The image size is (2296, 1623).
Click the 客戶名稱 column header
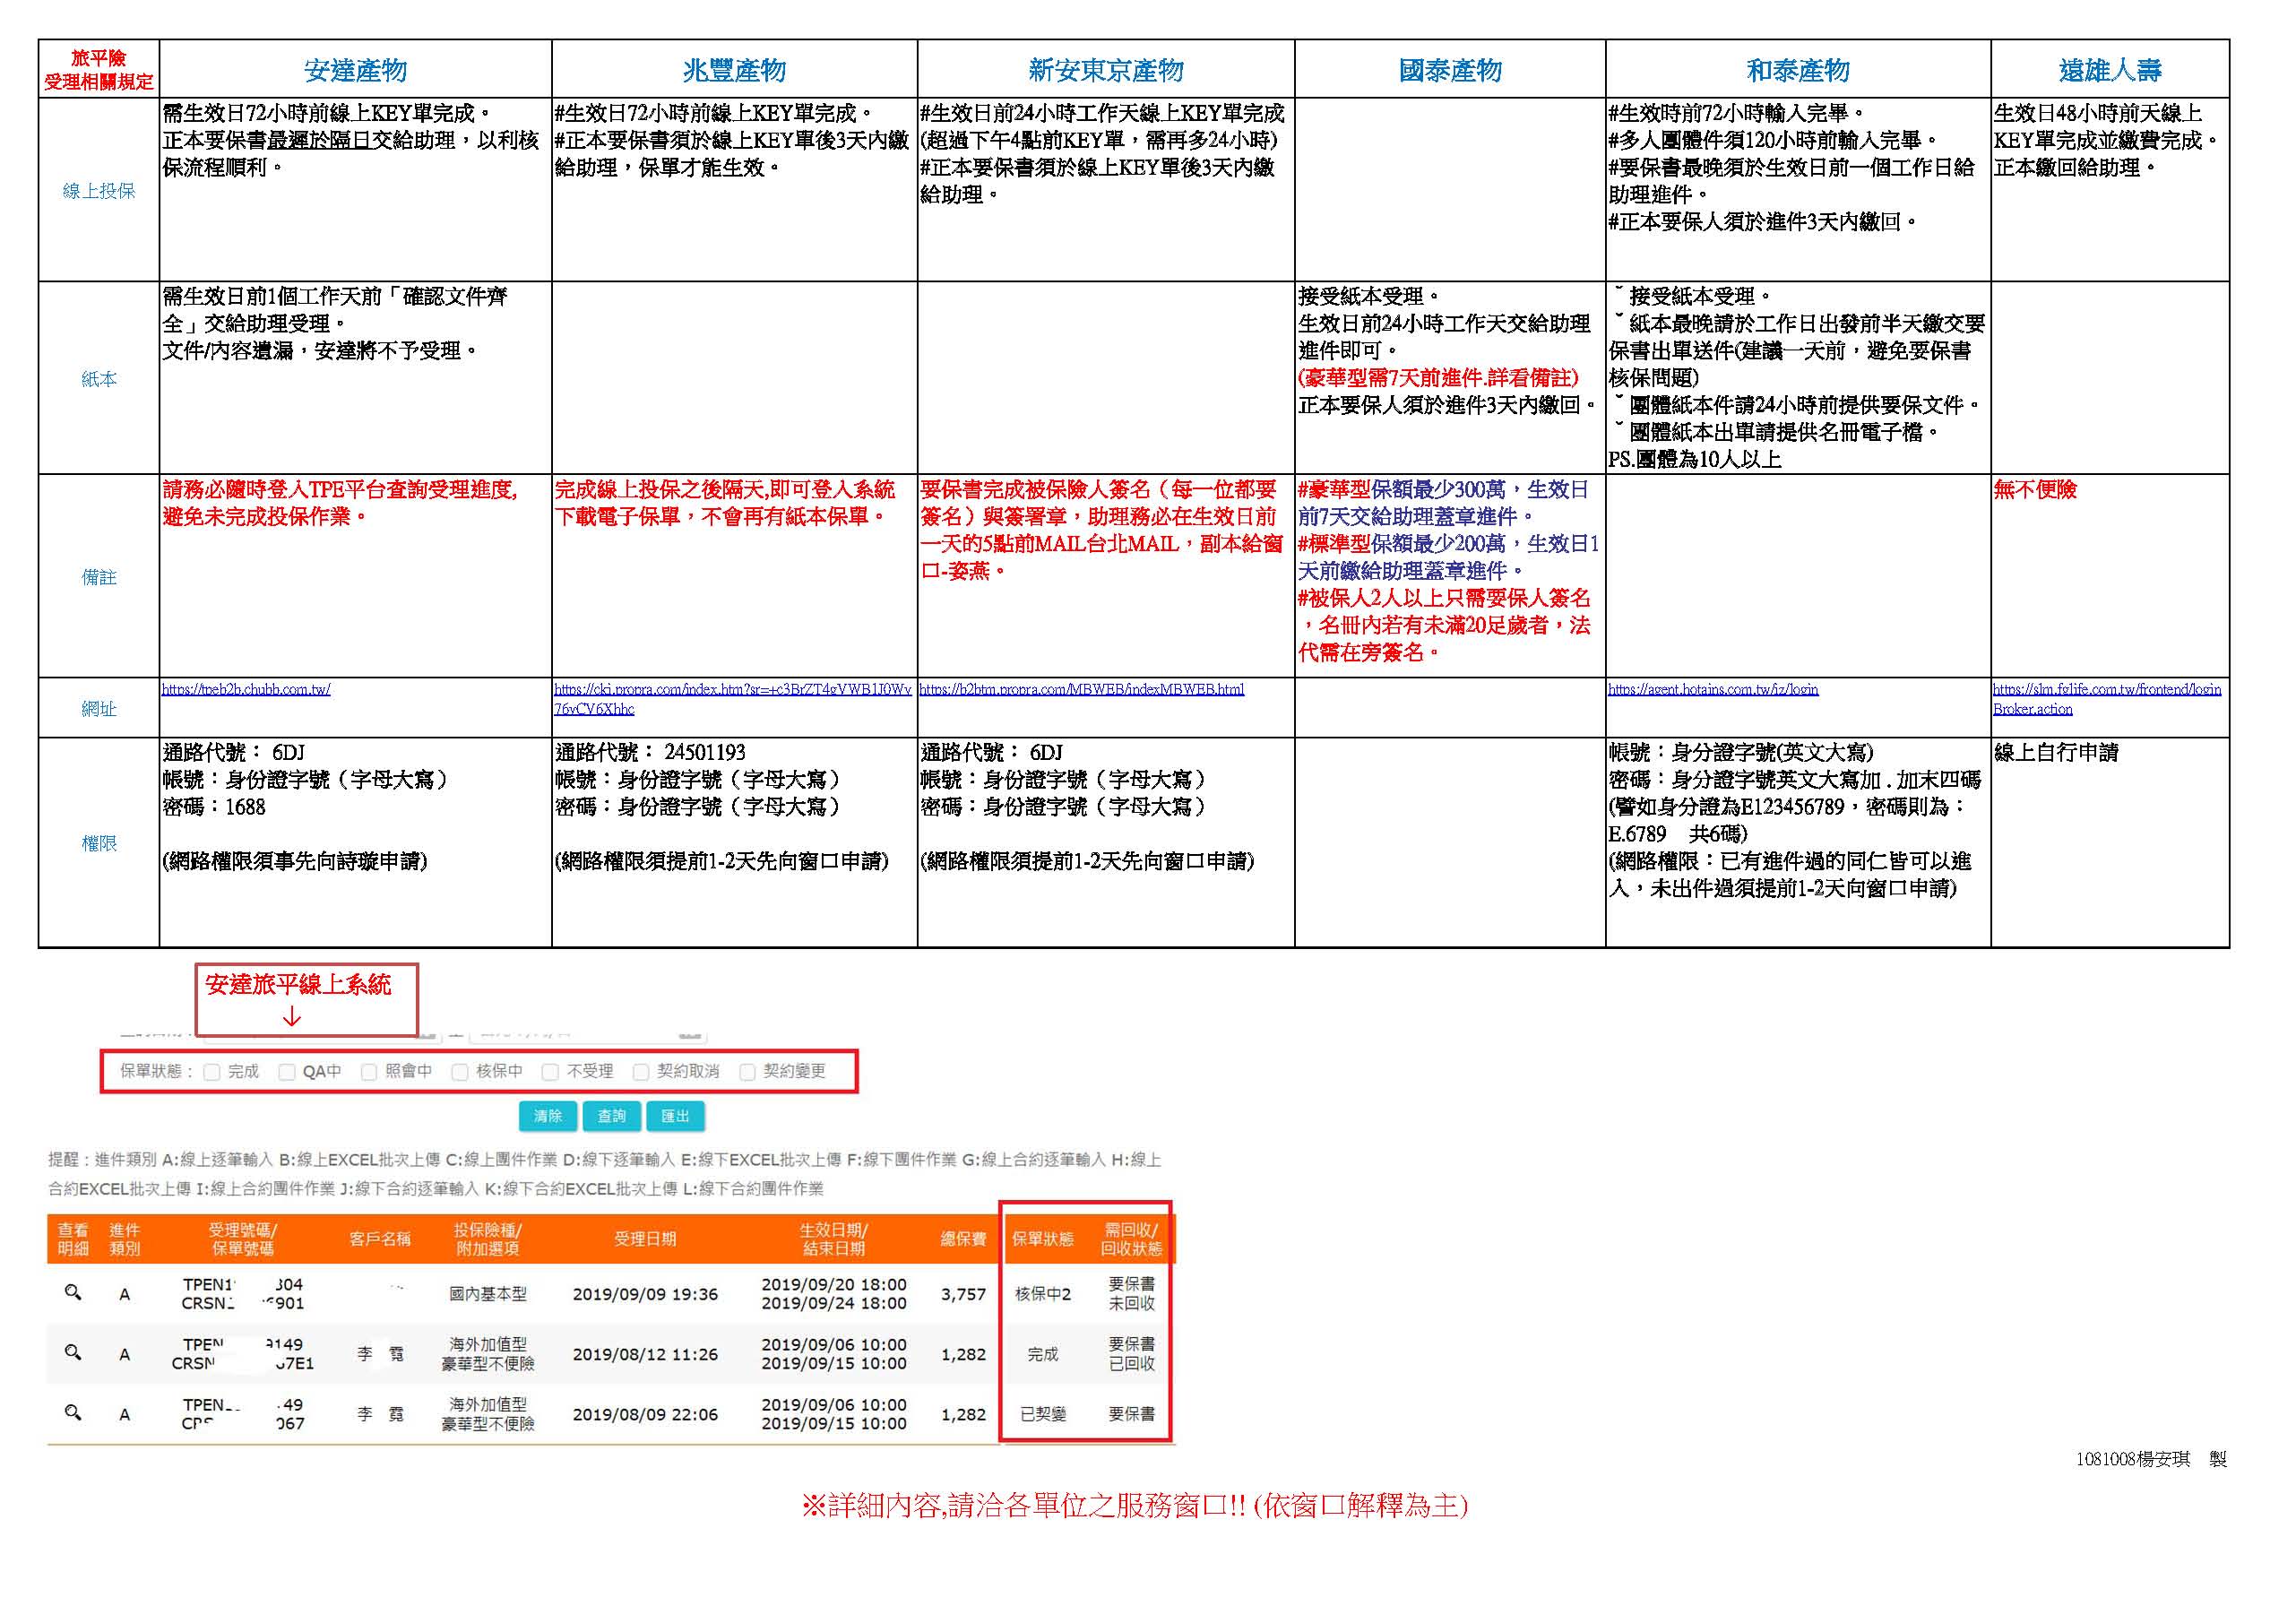380,1239
